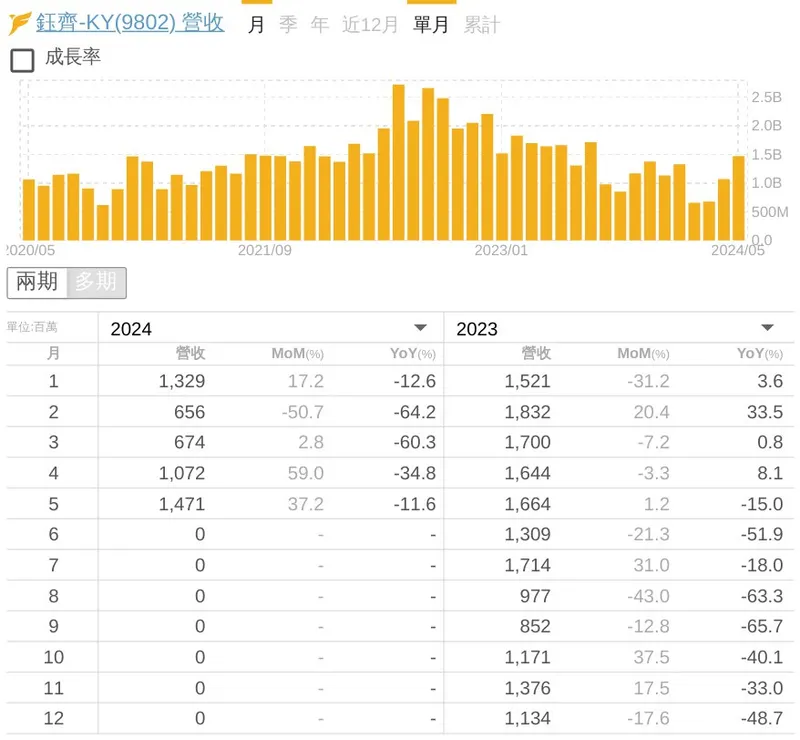Click 2023 revenue value 852
Viewport: 800px width, 740px height.
(x=535, y=627)
